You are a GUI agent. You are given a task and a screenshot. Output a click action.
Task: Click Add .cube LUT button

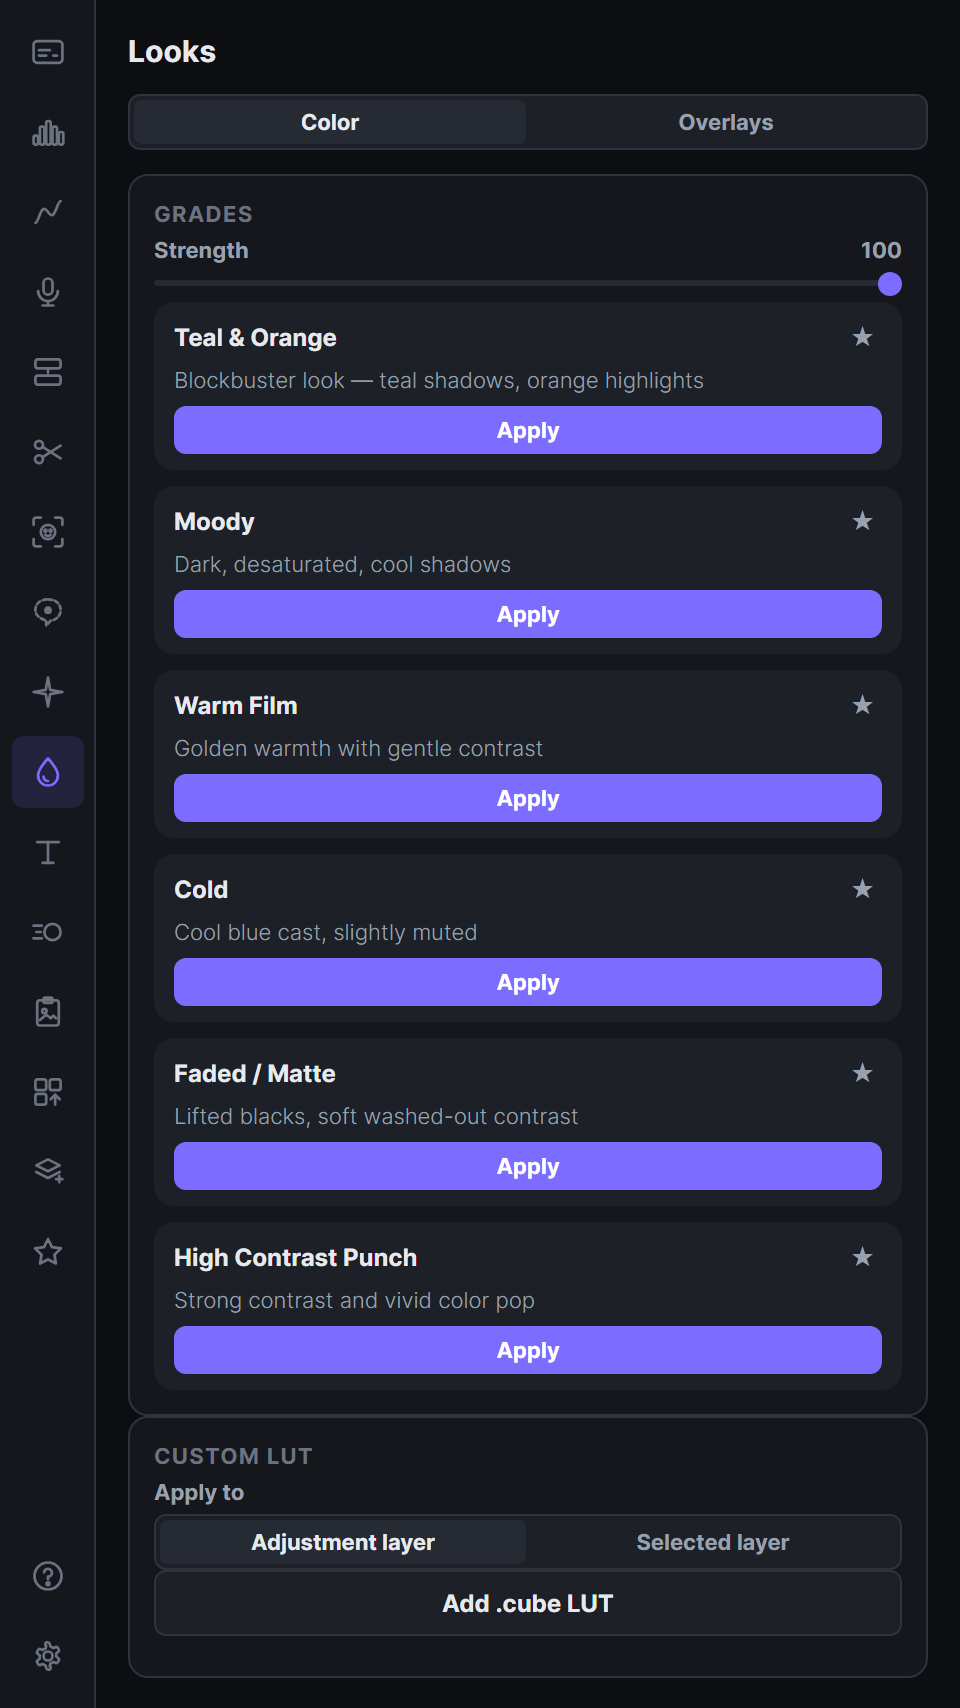coord(528,1603)
